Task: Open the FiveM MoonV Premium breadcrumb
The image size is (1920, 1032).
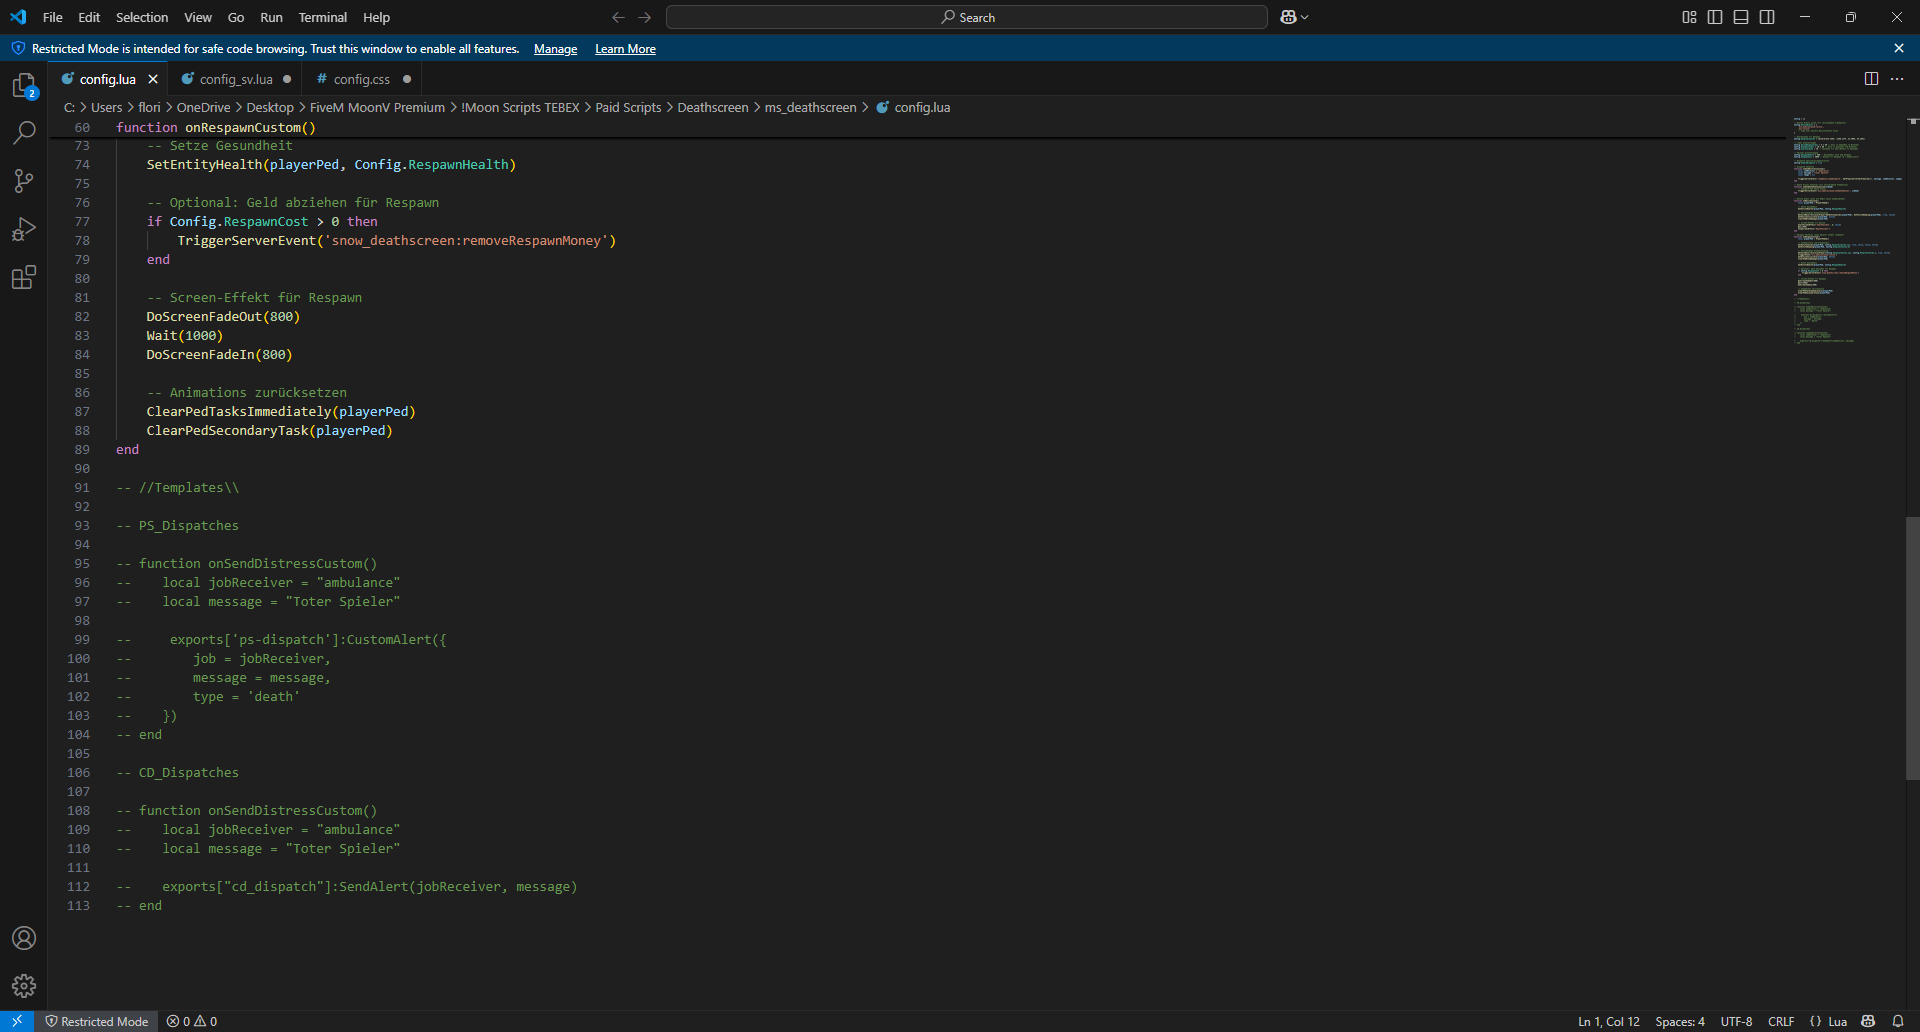Action: pyautogui.click(x=377, y=107)
